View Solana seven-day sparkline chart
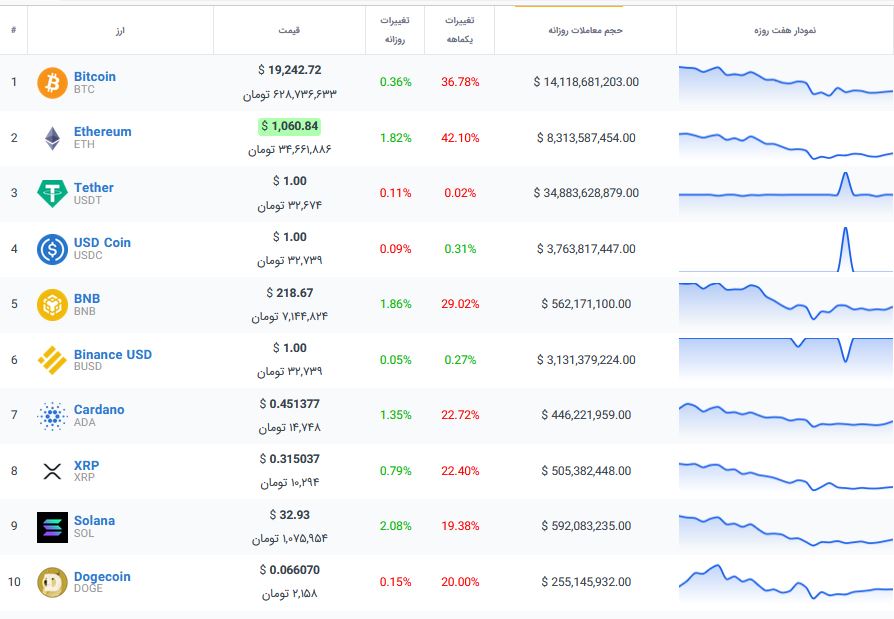This screenshot has width=894, height=619. pyautogui.click(x=786, y=531)
